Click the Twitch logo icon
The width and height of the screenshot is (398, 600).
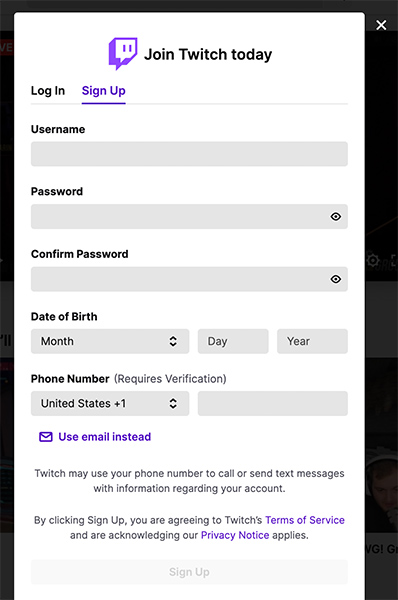point(123,54)
